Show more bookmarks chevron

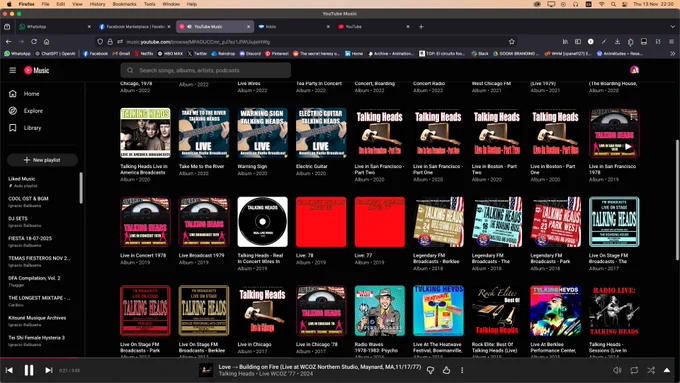coord(673,54)
